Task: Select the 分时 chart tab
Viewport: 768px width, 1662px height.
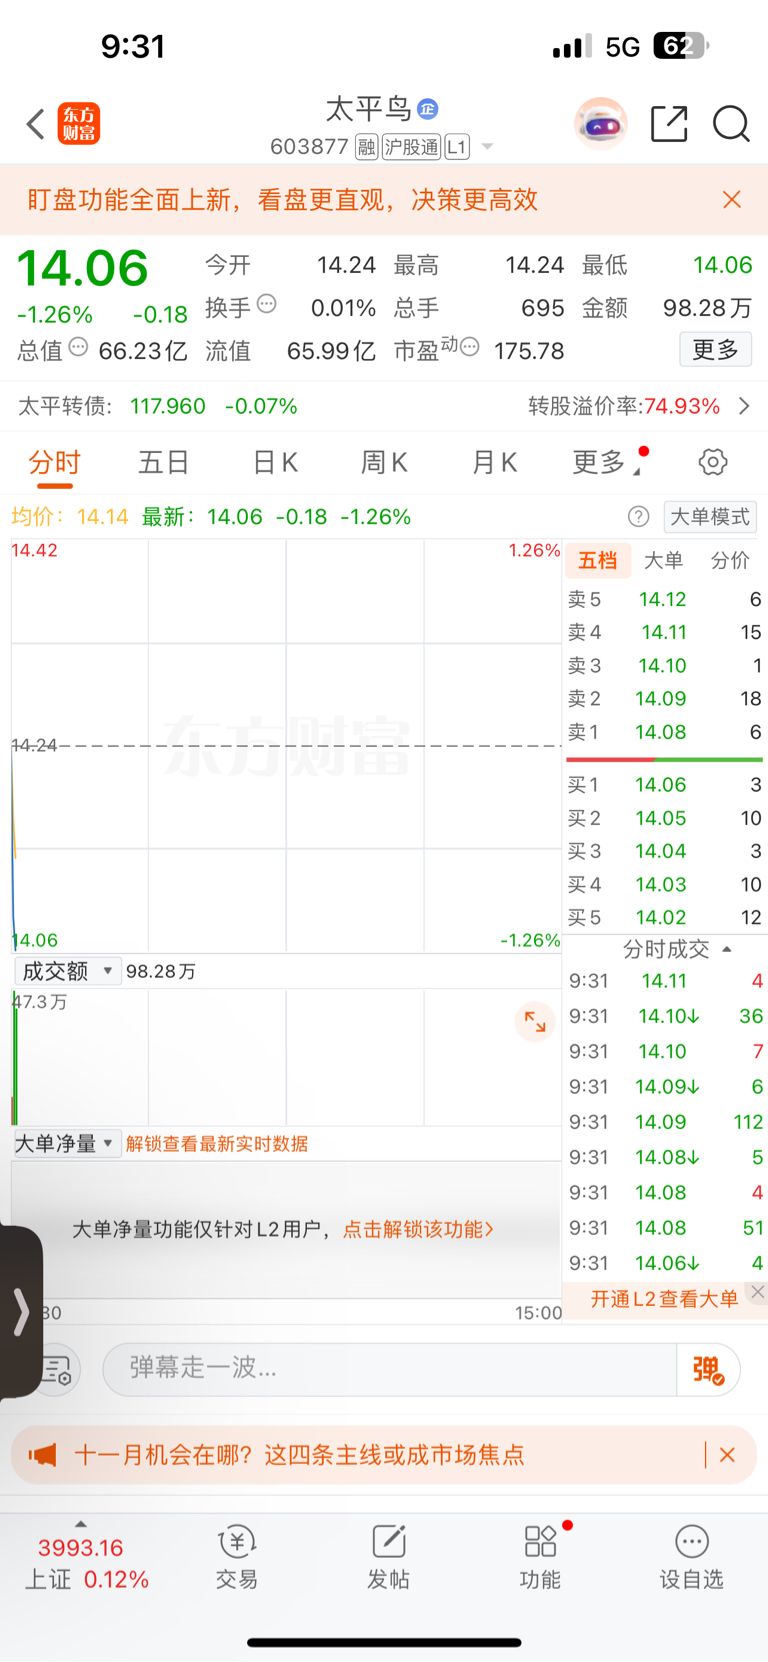Action: pos(54,463)
